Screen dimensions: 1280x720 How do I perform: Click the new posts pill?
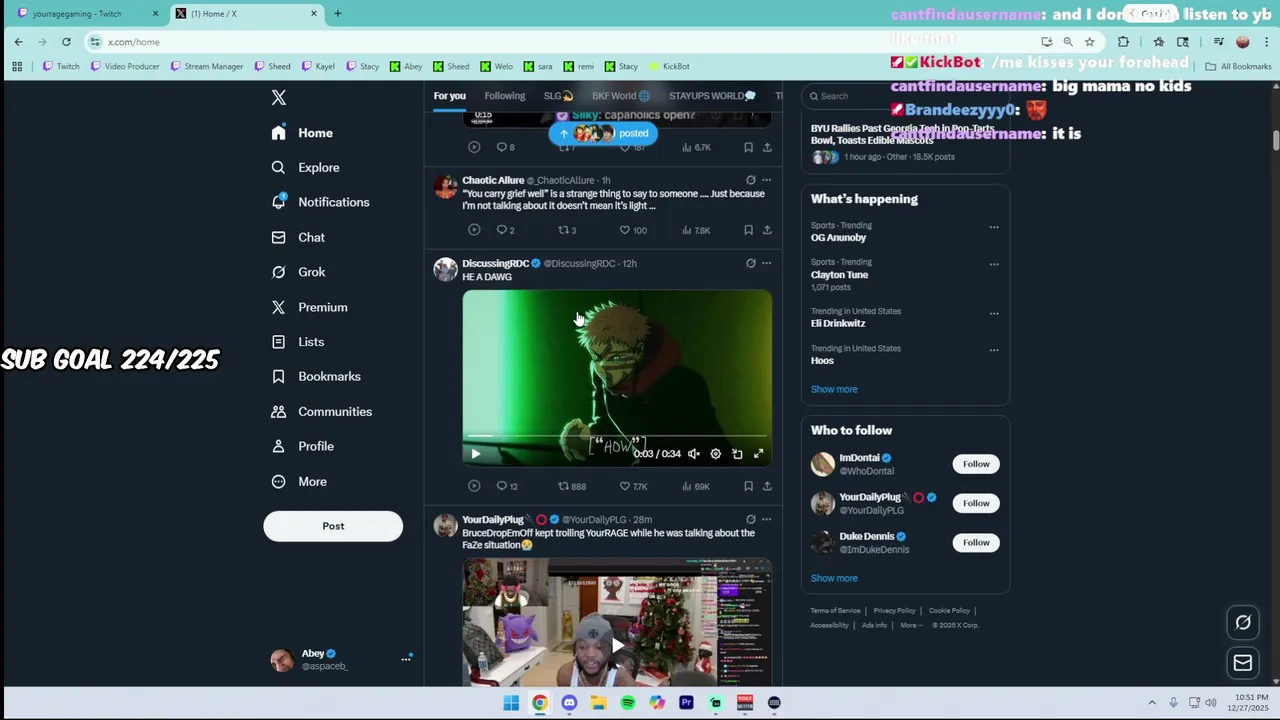tap(603, 133)
